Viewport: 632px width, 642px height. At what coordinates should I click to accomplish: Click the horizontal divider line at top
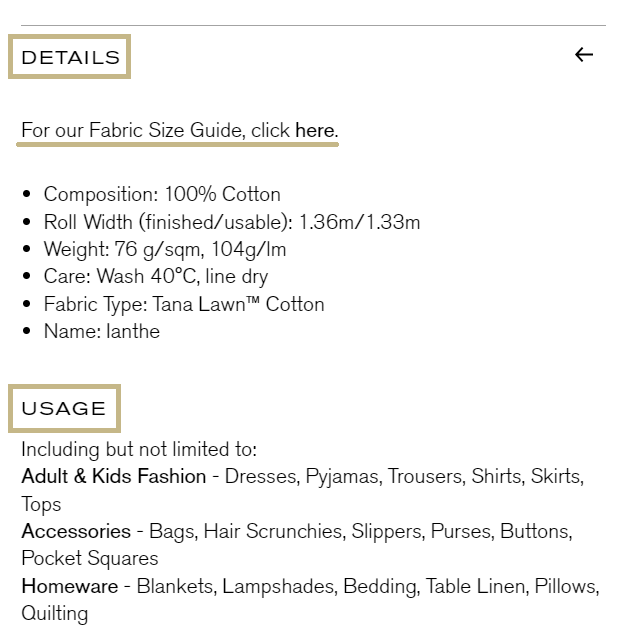click(x=313, y=25)
